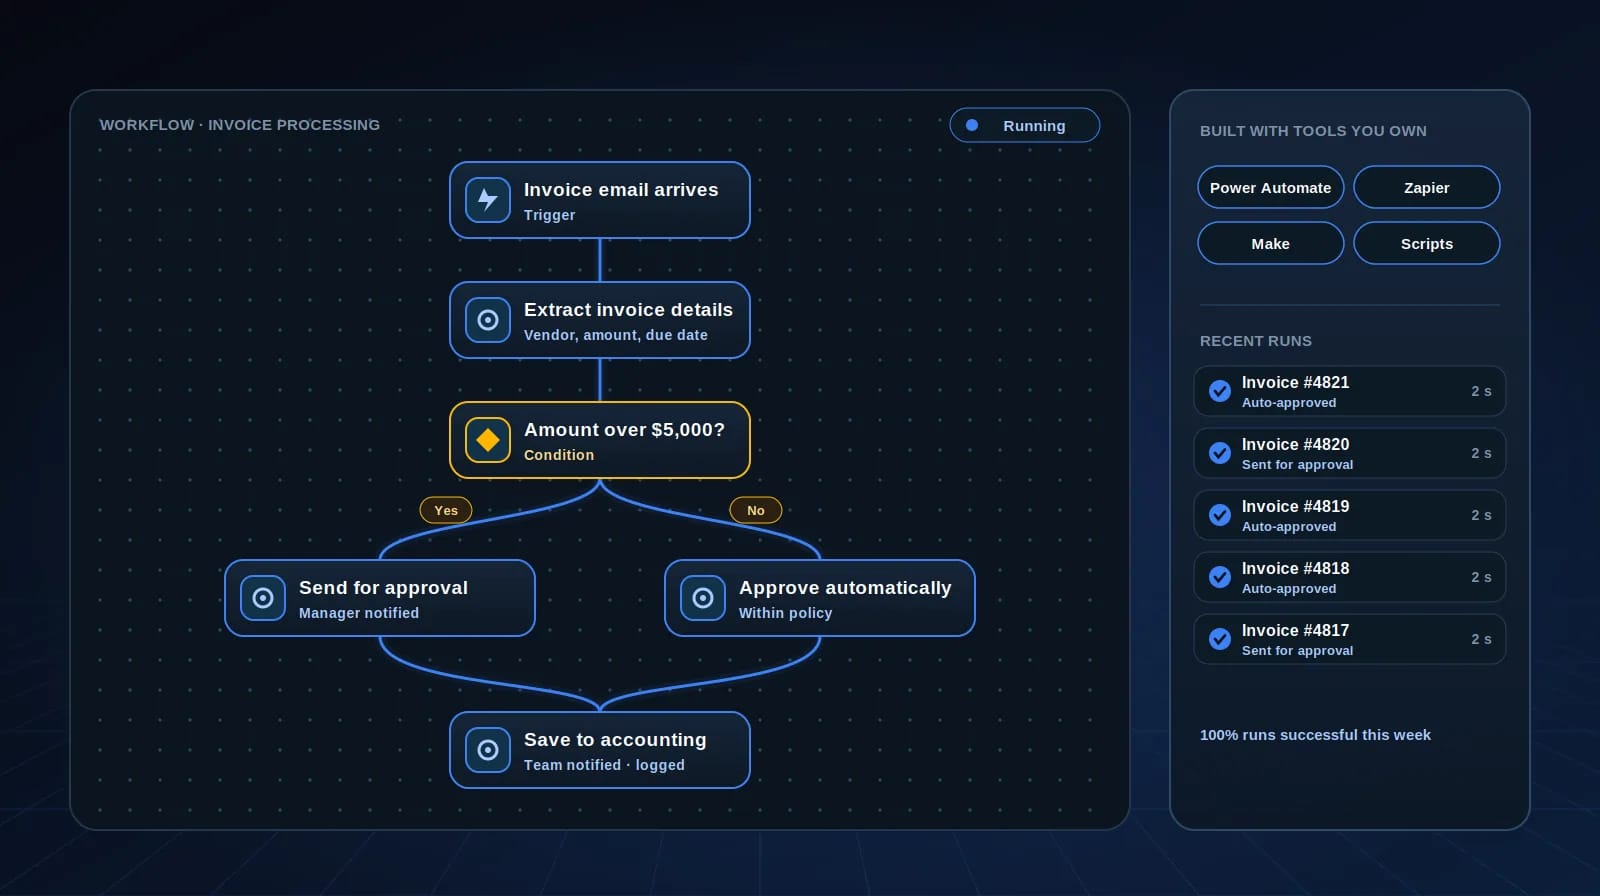Select the Make tool pill
This screenshot has width=1600, height=896.
tap(1271, 243)
